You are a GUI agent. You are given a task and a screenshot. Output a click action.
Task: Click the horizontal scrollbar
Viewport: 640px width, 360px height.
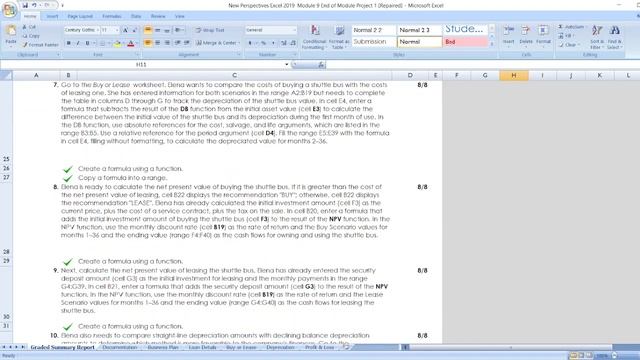coord(510,347)
